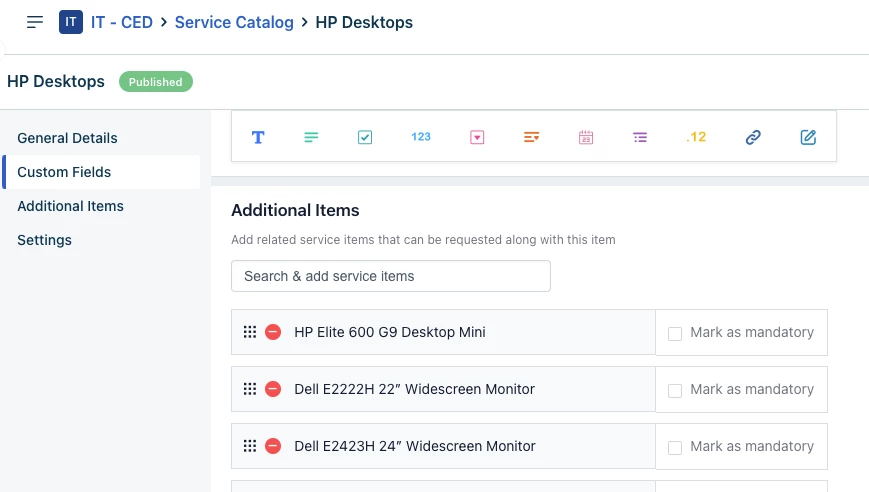
Task: Click the IT workspace badge icon
Action: tap(71, 22)
